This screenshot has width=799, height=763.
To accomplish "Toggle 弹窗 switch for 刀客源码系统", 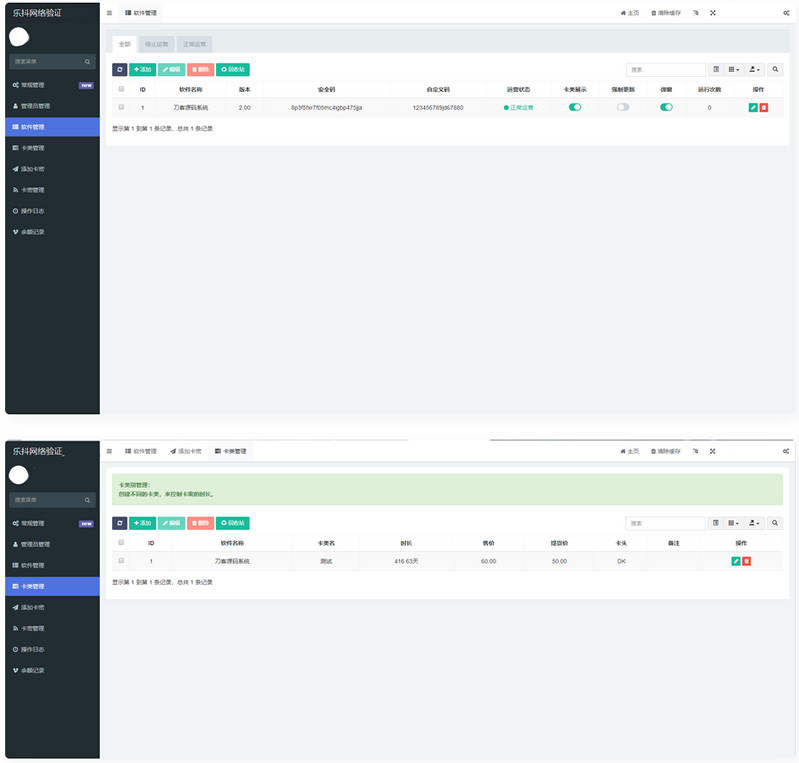I will click(x=666, y=107).
